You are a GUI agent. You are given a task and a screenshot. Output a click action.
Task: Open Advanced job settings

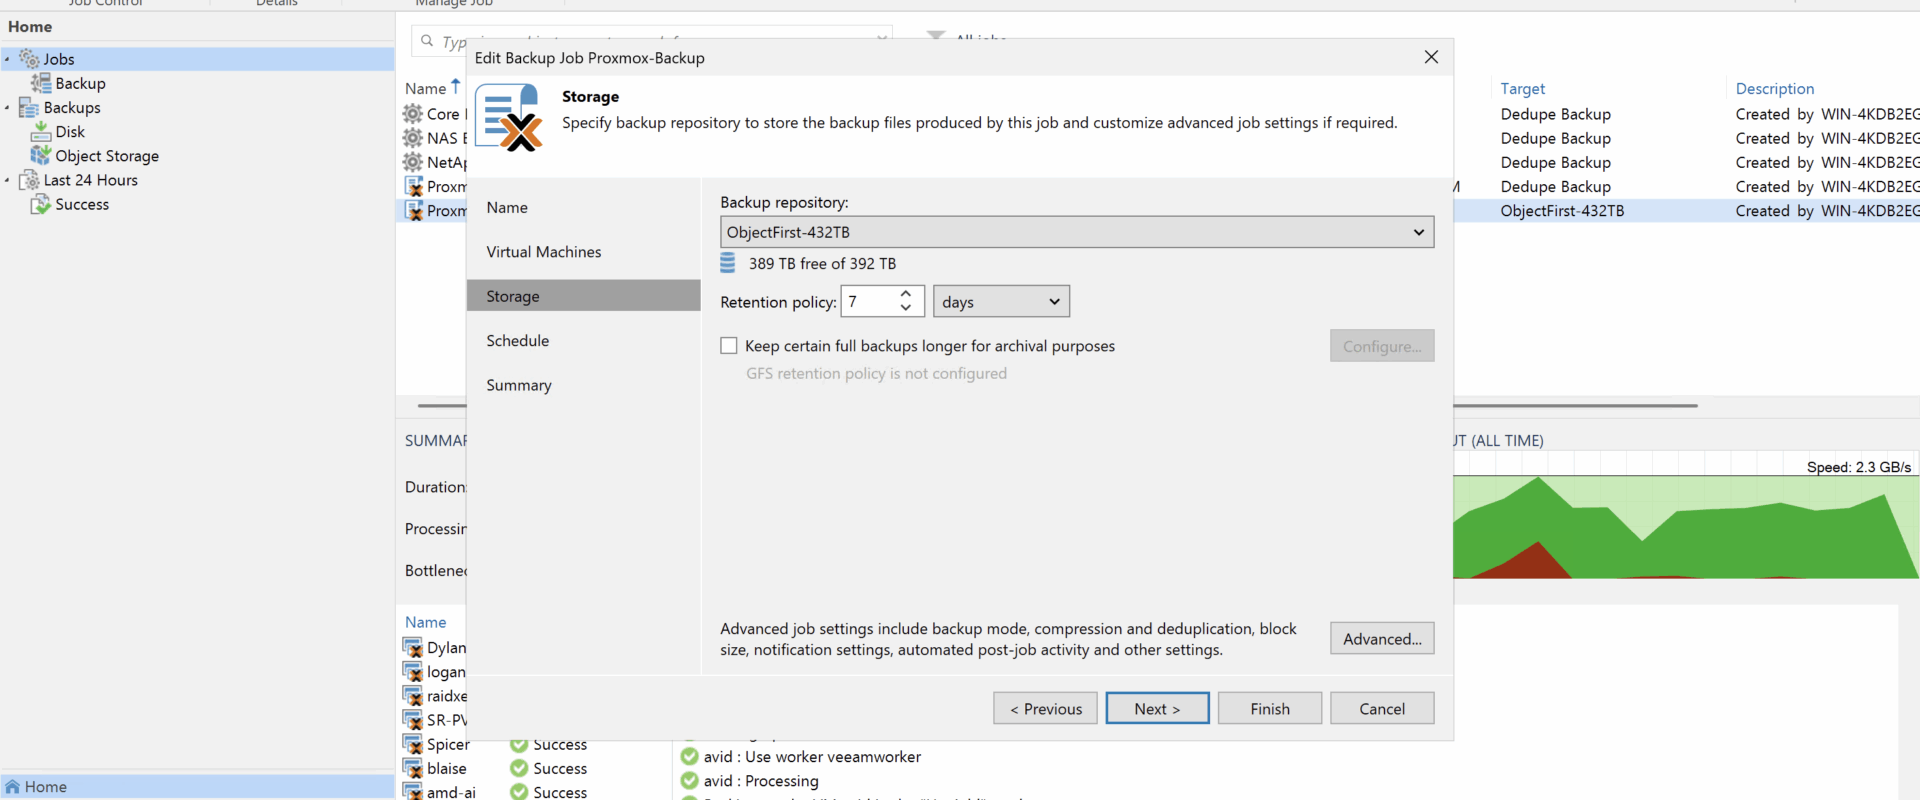coord(1382,638)
